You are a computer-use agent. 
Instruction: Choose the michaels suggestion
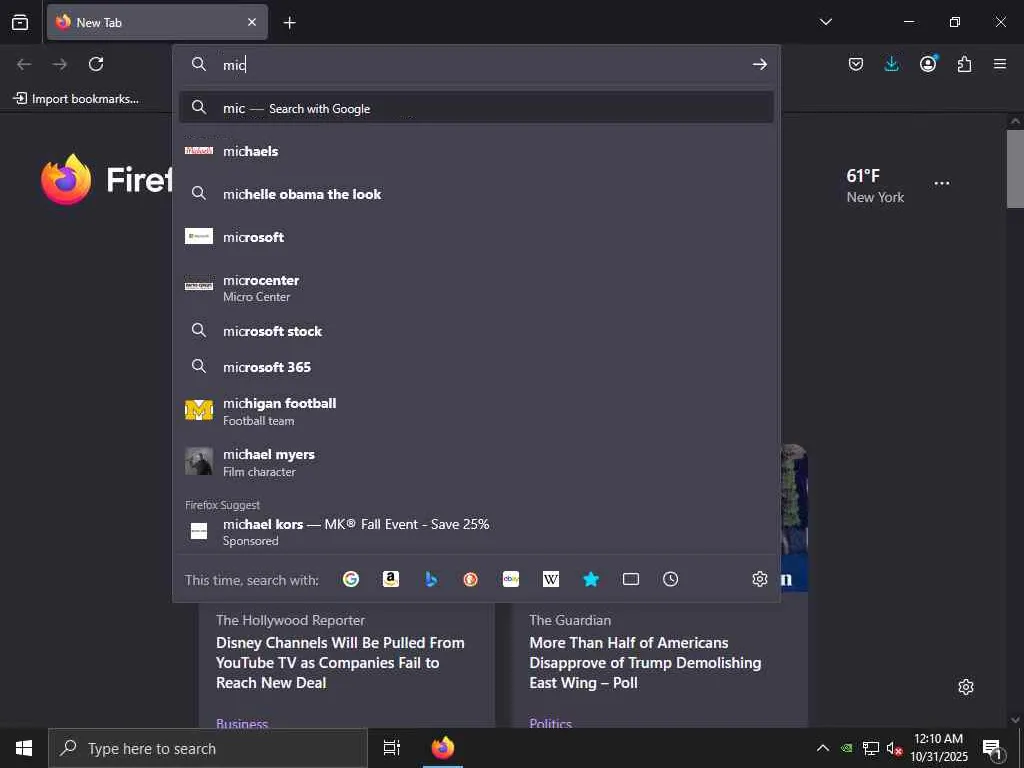(476, 151)
